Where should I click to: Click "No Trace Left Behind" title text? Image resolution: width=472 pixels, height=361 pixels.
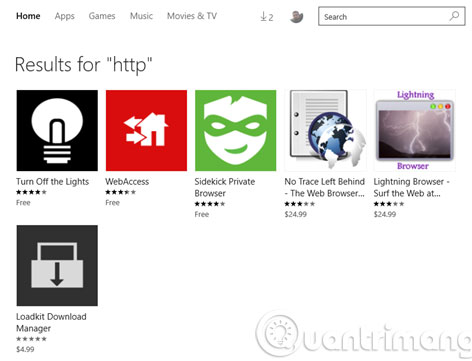click(x=325, y=187)
